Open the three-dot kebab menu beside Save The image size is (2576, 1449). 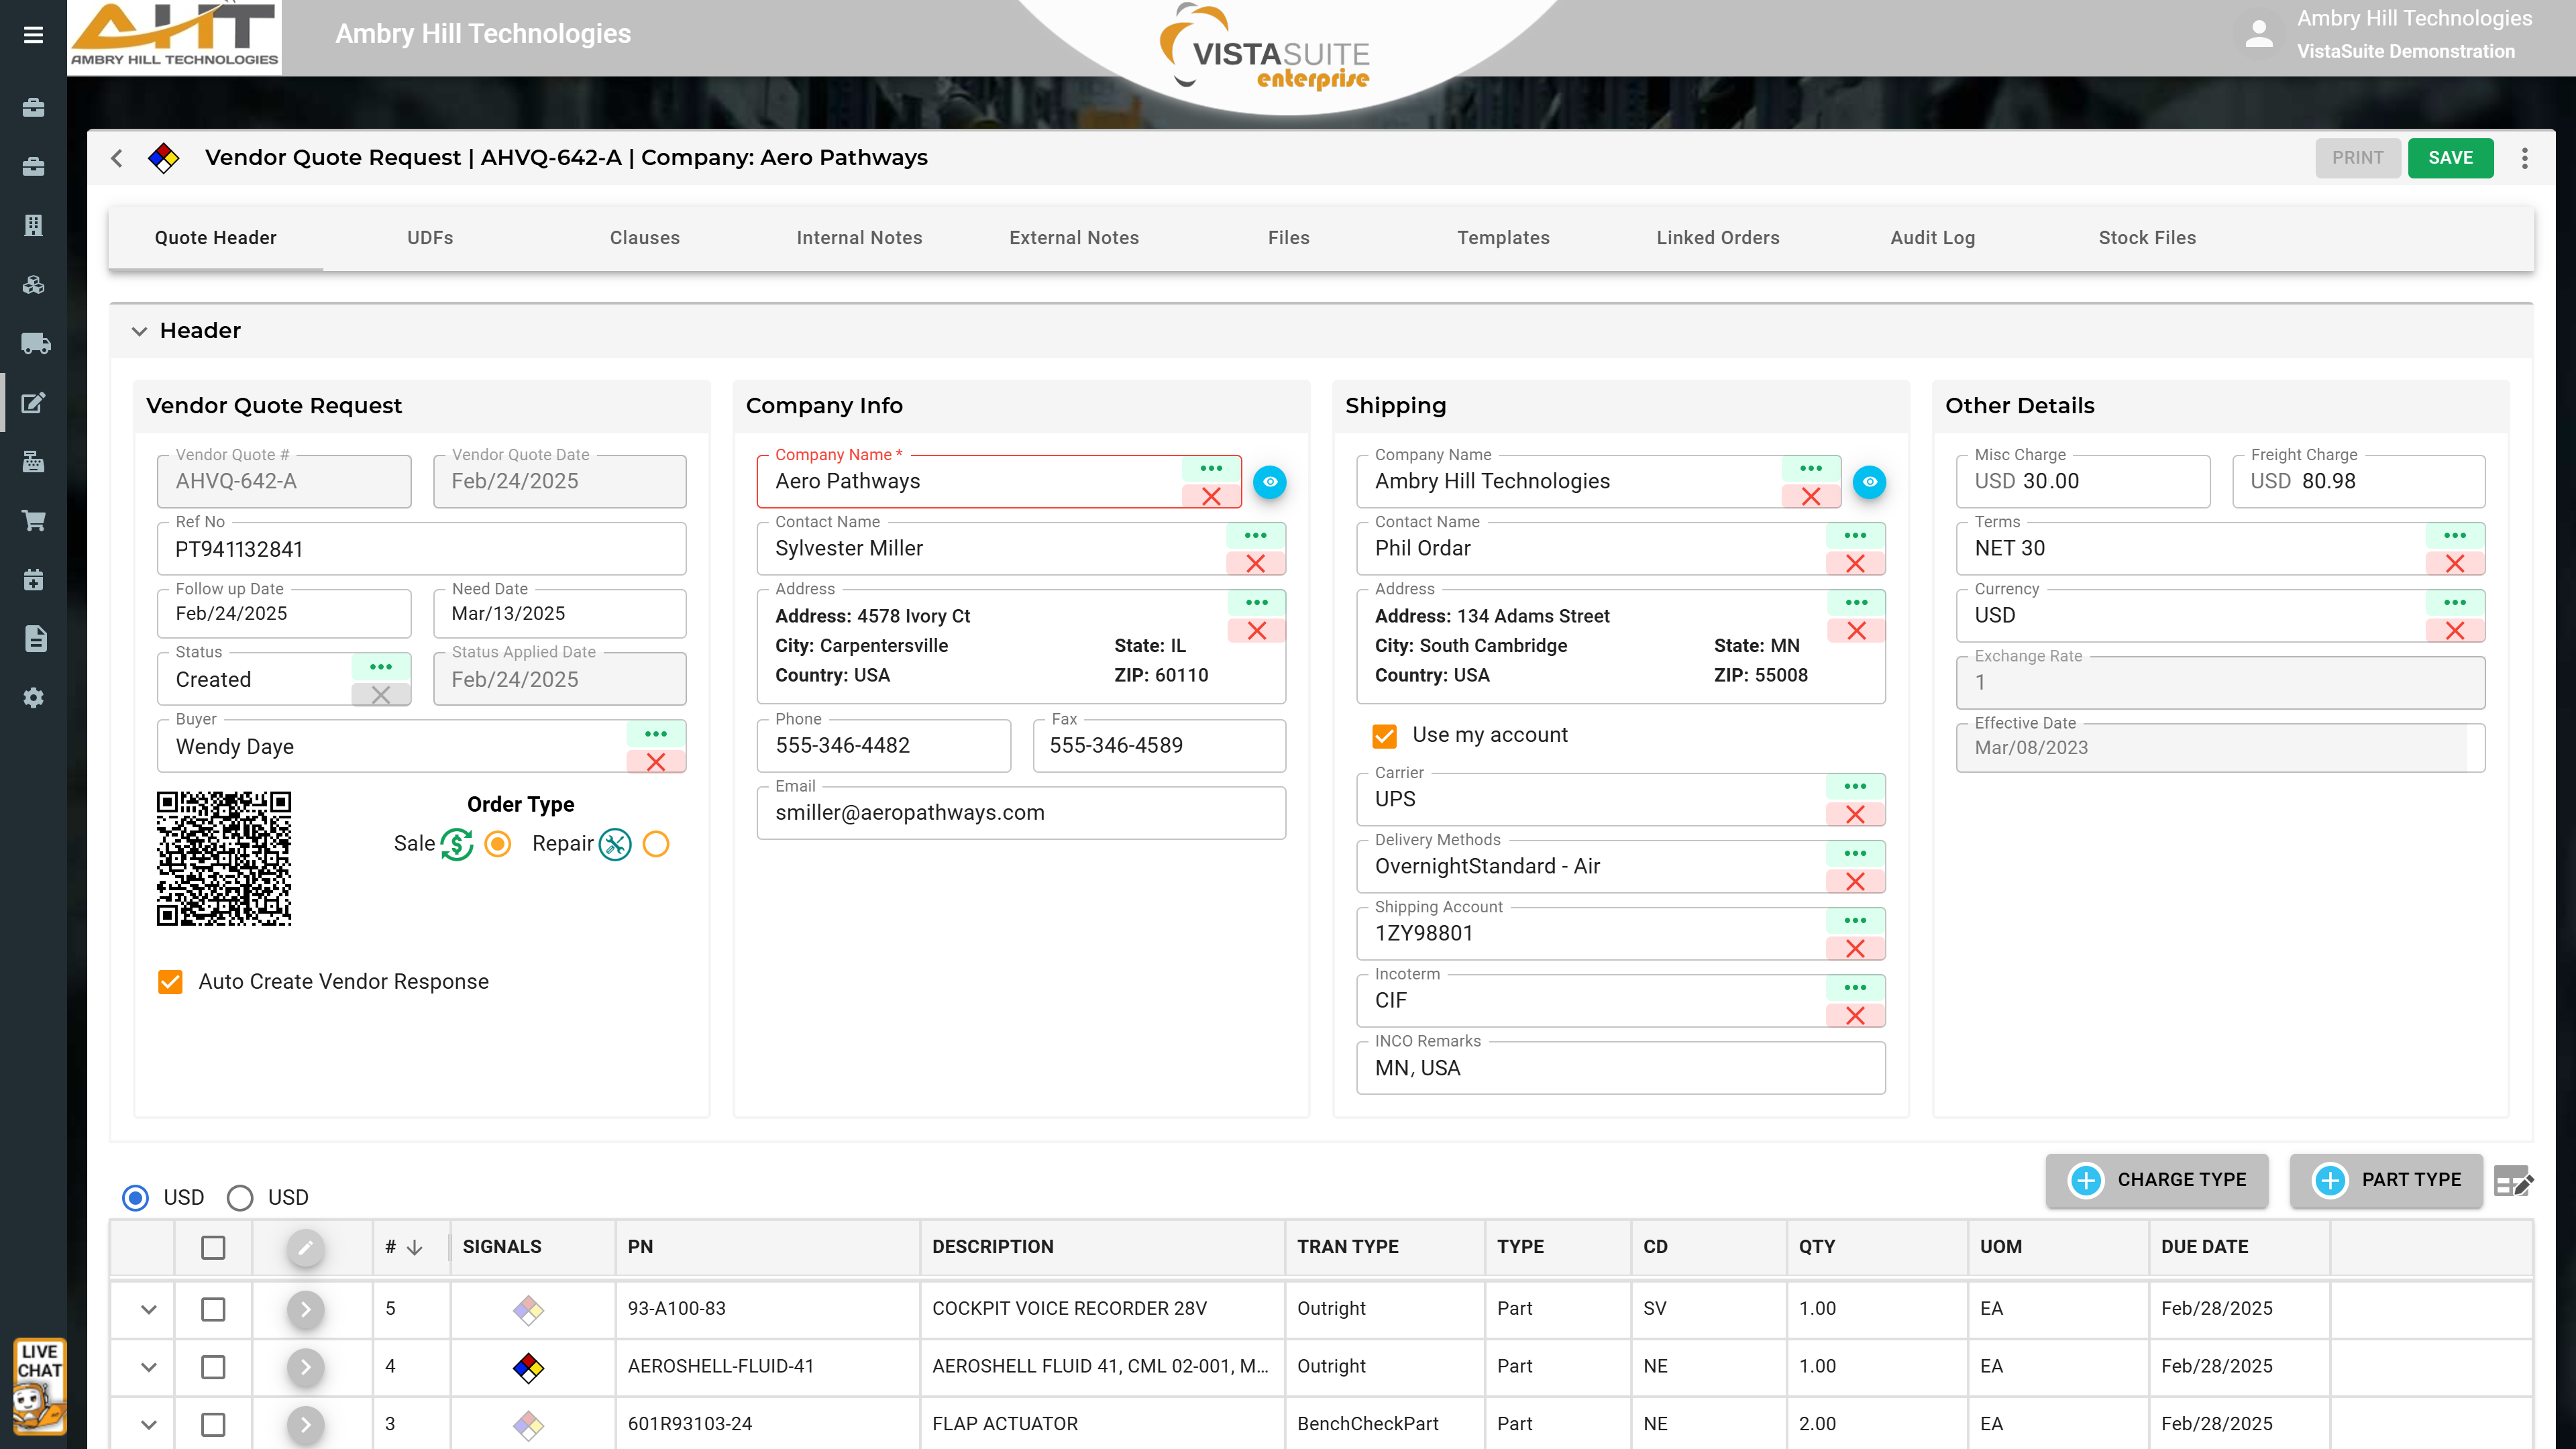(2524, 158)
